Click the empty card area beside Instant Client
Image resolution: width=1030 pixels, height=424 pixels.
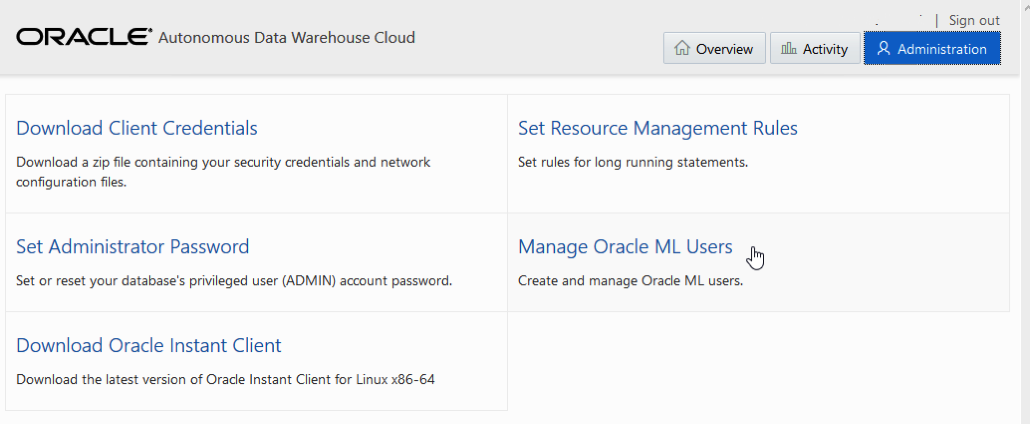758,360
